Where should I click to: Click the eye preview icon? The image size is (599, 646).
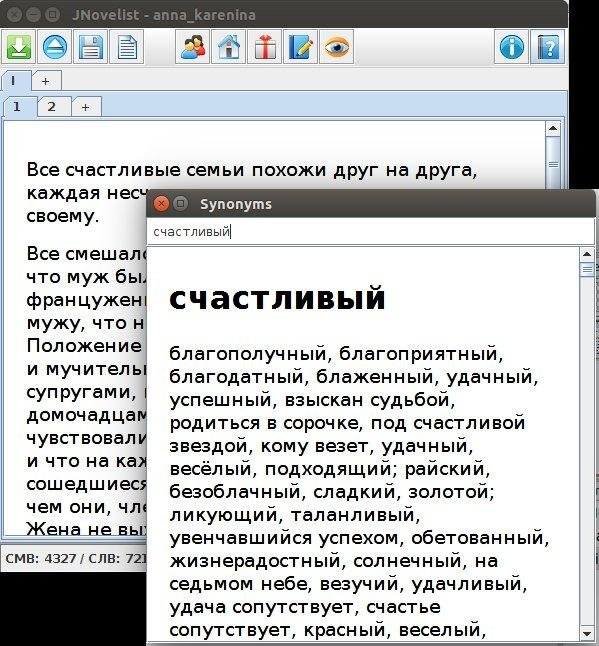tap(337, 47)
